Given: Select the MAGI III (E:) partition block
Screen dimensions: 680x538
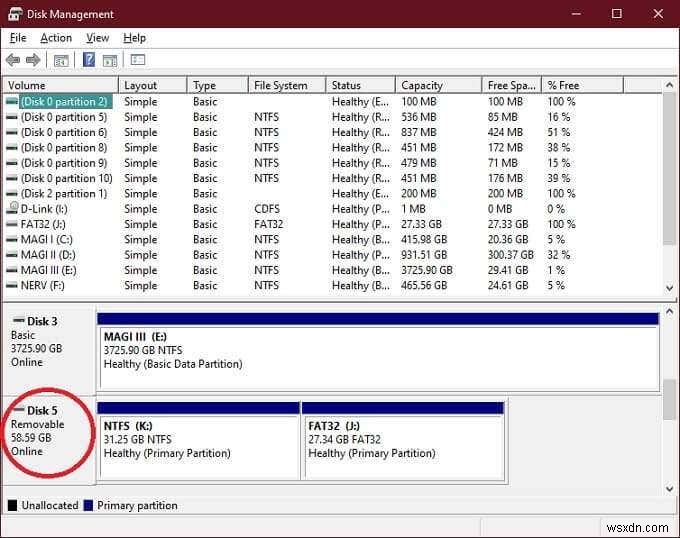Looking at the screenshot, I should (378, 352).
